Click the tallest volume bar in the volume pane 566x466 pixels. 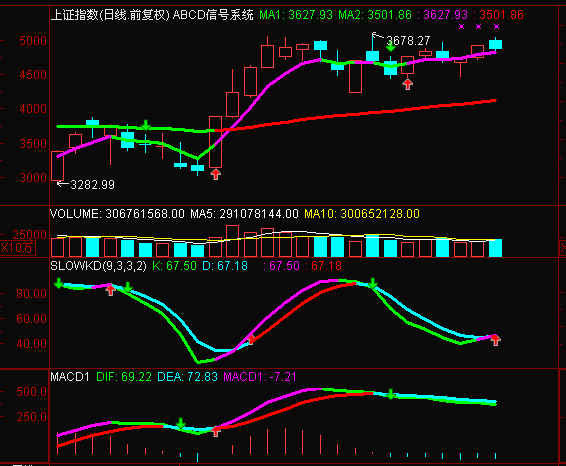click(x=232, y=241)
